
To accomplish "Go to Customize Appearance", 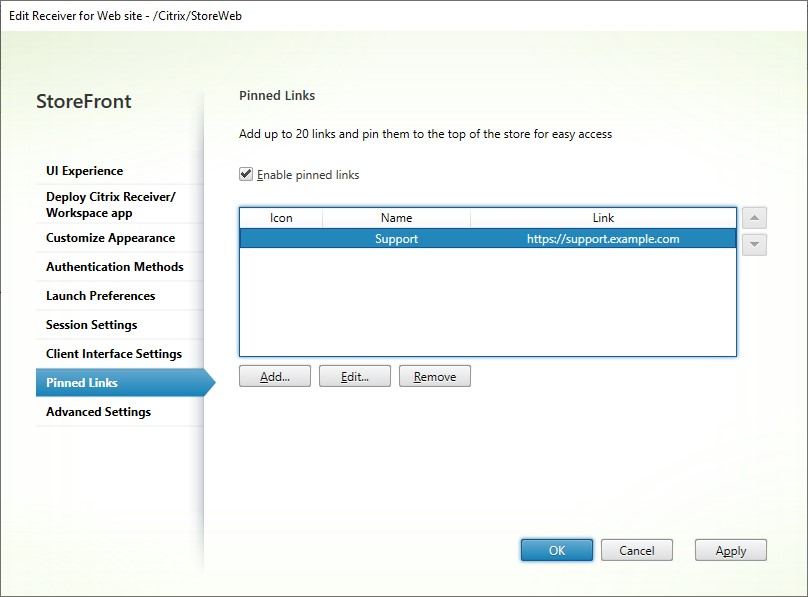I will point(120,238).
